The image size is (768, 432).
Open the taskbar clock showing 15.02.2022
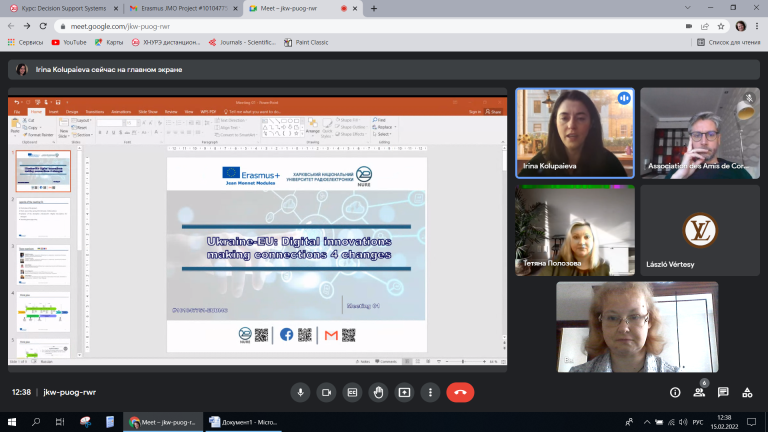coord(724,422)
